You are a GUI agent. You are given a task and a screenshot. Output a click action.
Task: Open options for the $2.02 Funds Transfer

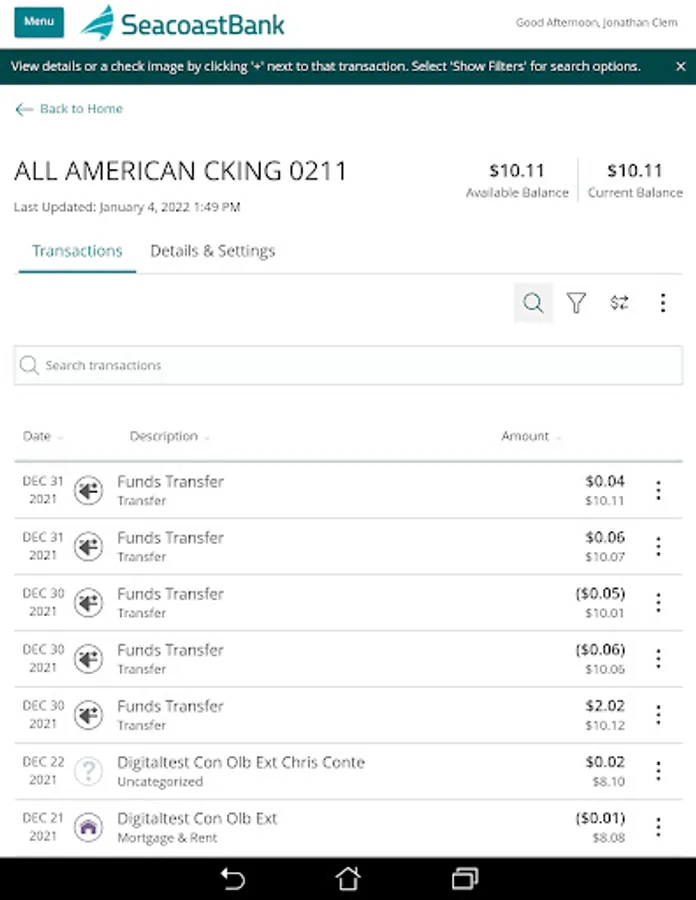tap(658, 714)
